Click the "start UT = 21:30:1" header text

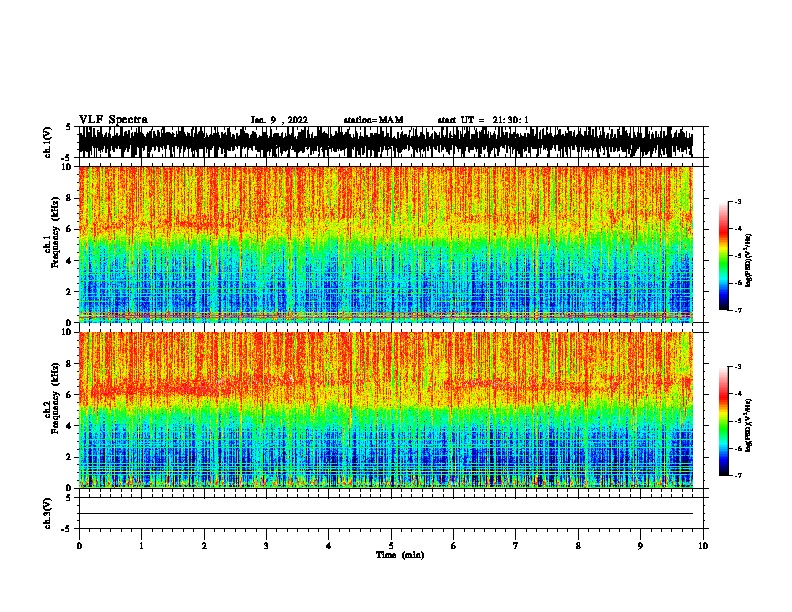click(x=483, y=120)
